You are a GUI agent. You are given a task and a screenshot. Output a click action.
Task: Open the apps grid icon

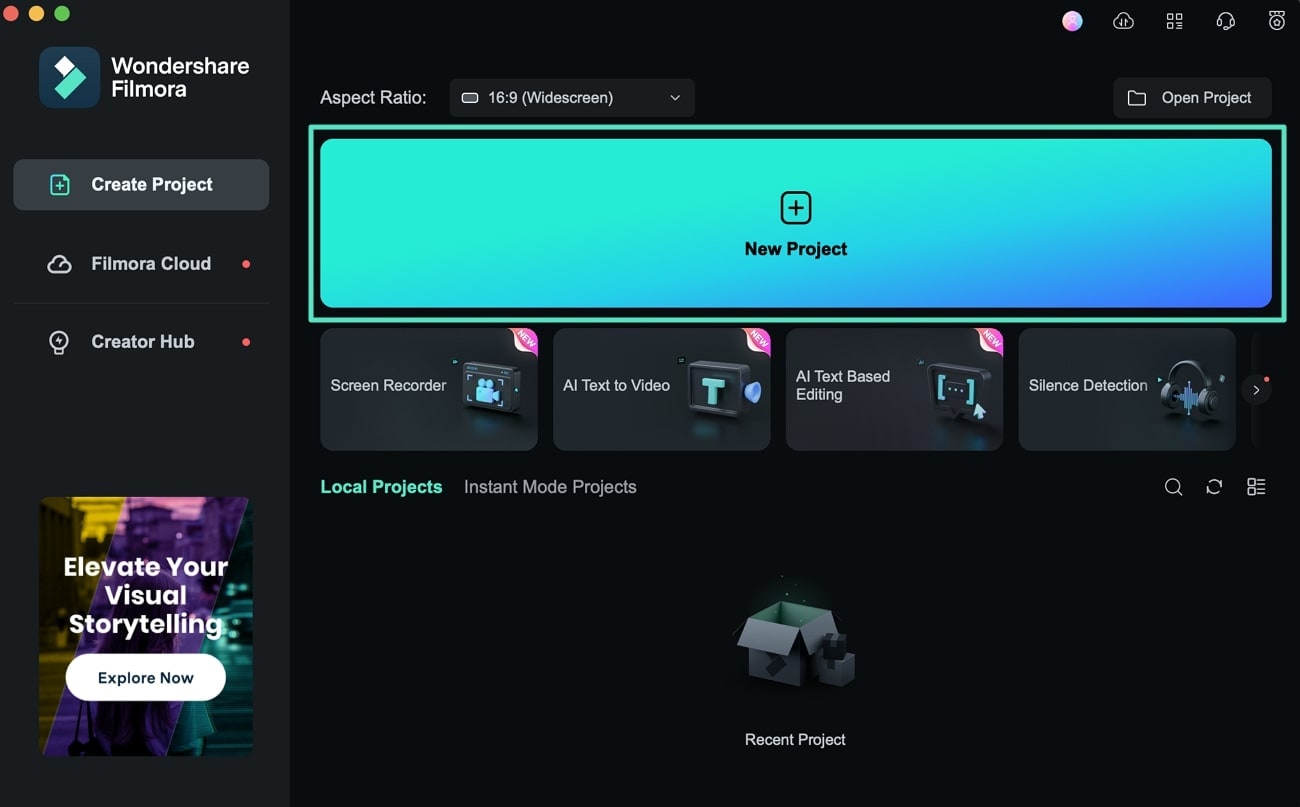[1175, 21]
